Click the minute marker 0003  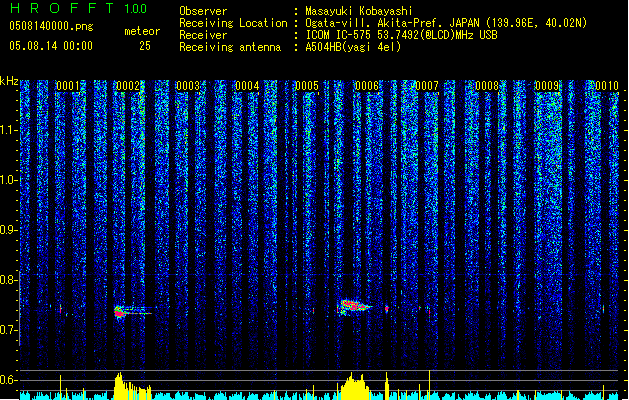(x=188, y=86)
